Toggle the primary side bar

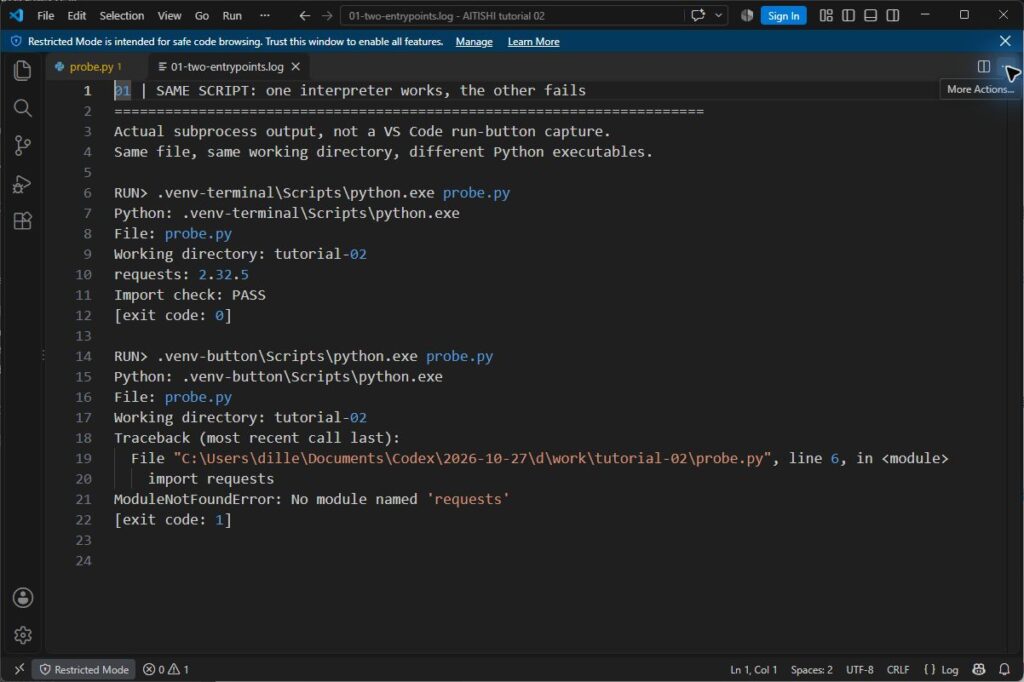[848, 15]
